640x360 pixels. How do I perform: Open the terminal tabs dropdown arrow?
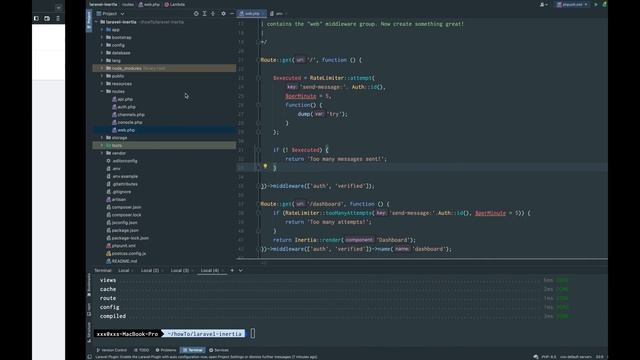click(240, 270)
